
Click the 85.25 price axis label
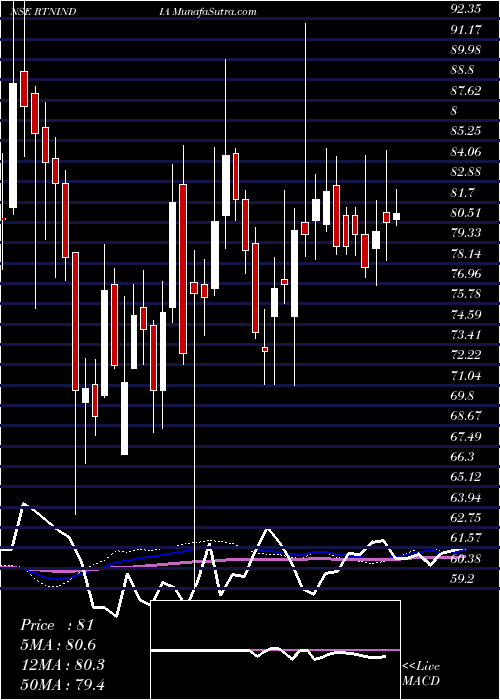click(x=468, y=131)
